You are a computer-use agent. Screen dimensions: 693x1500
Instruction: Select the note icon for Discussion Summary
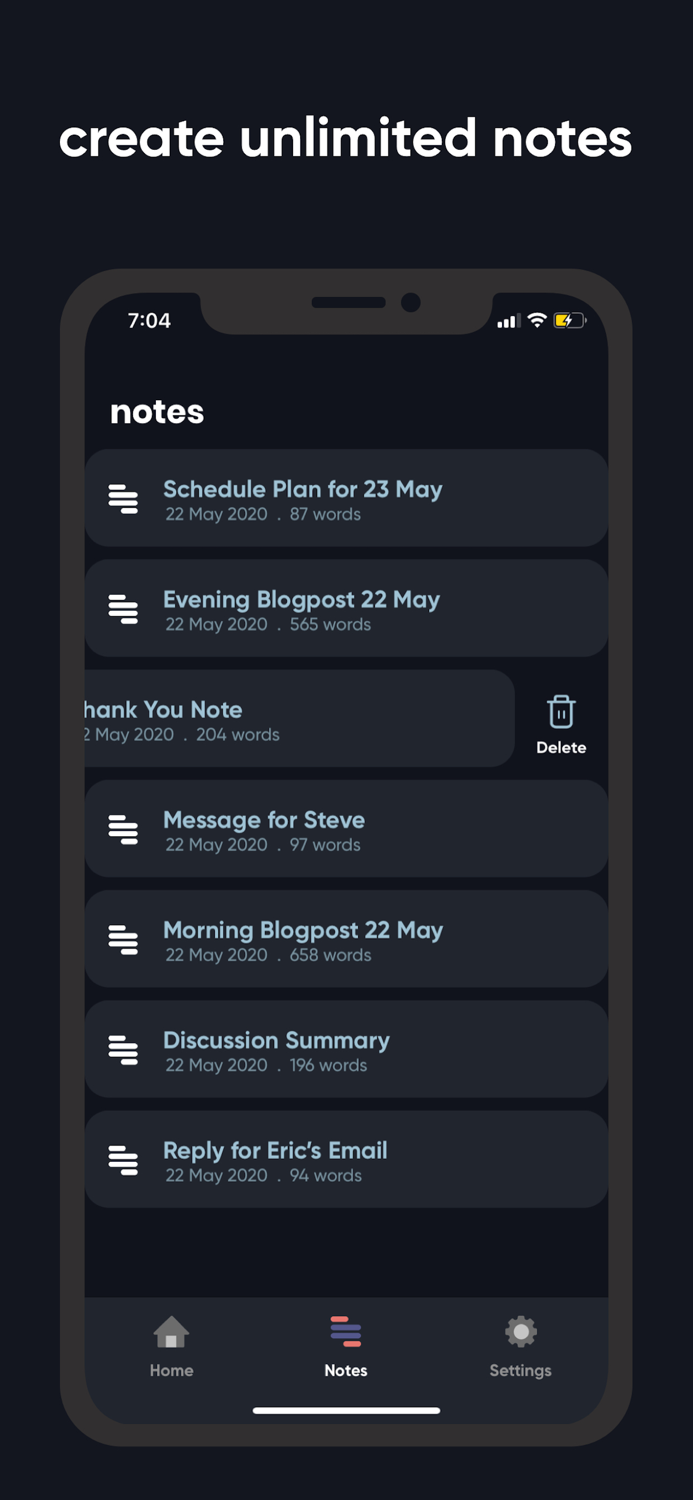point(124,1049)
